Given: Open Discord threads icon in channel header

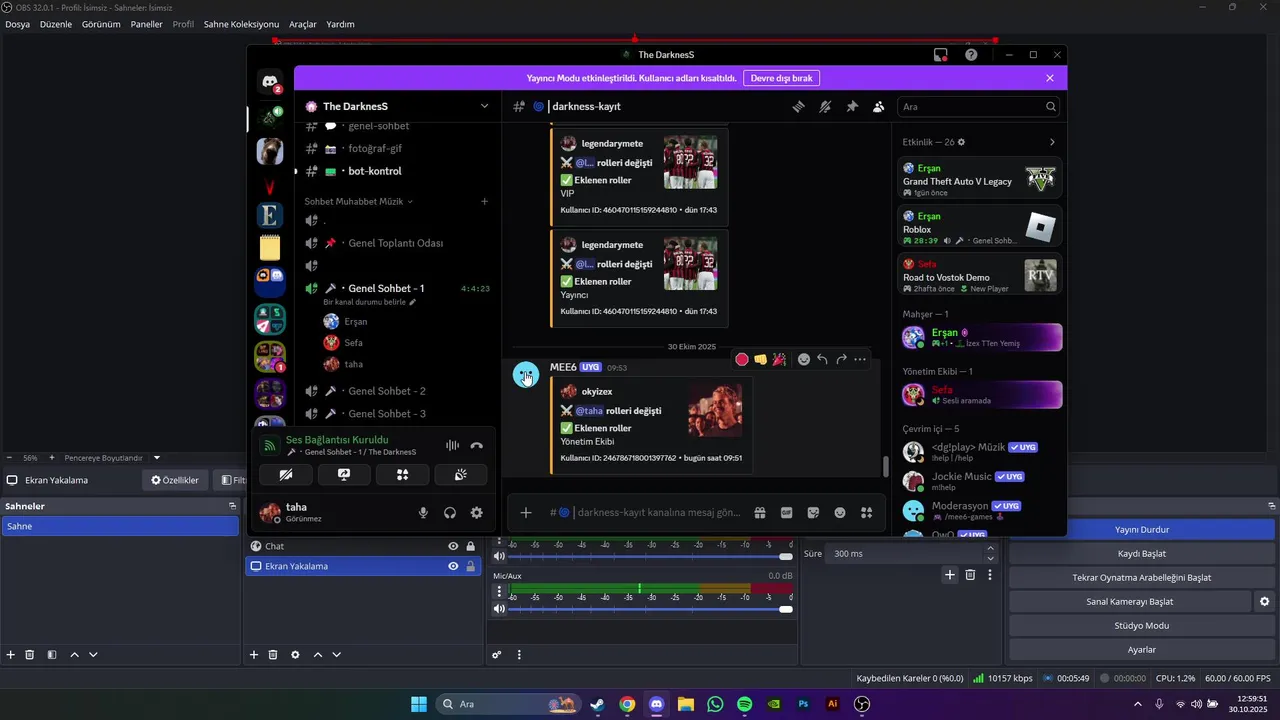Looking at the screenshot, I should [798, 106].
